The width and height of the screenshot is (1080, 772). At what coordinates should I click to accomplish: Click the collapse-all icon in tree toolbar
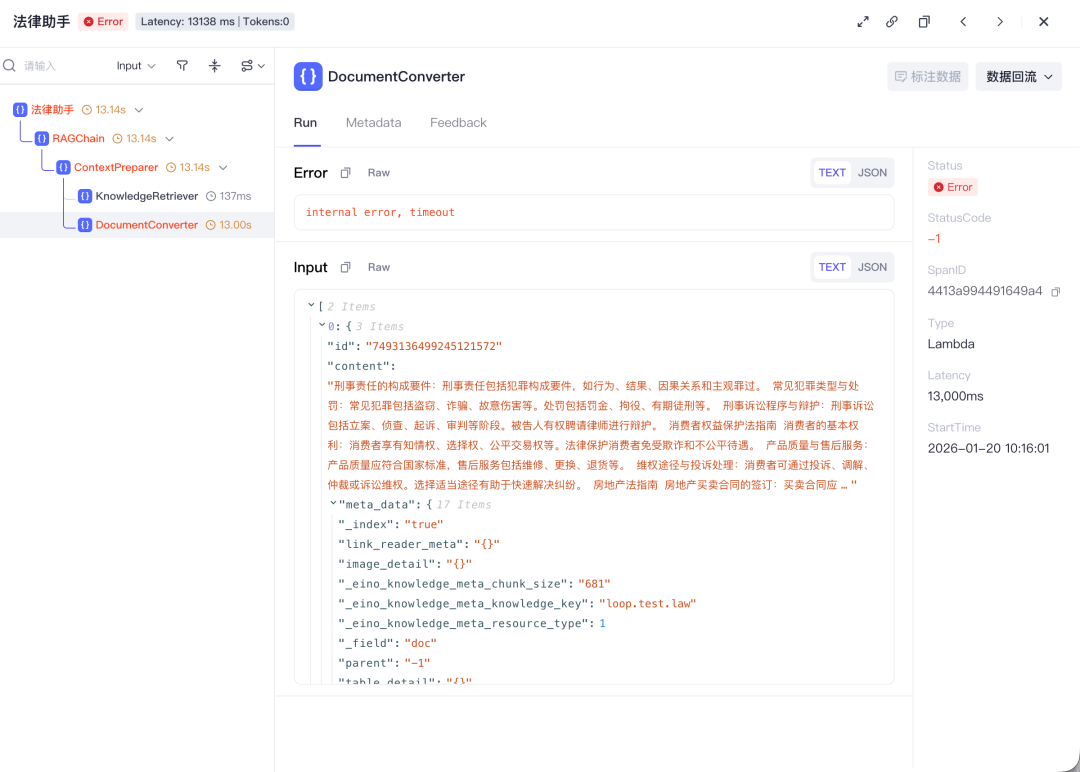pos(214,66)
